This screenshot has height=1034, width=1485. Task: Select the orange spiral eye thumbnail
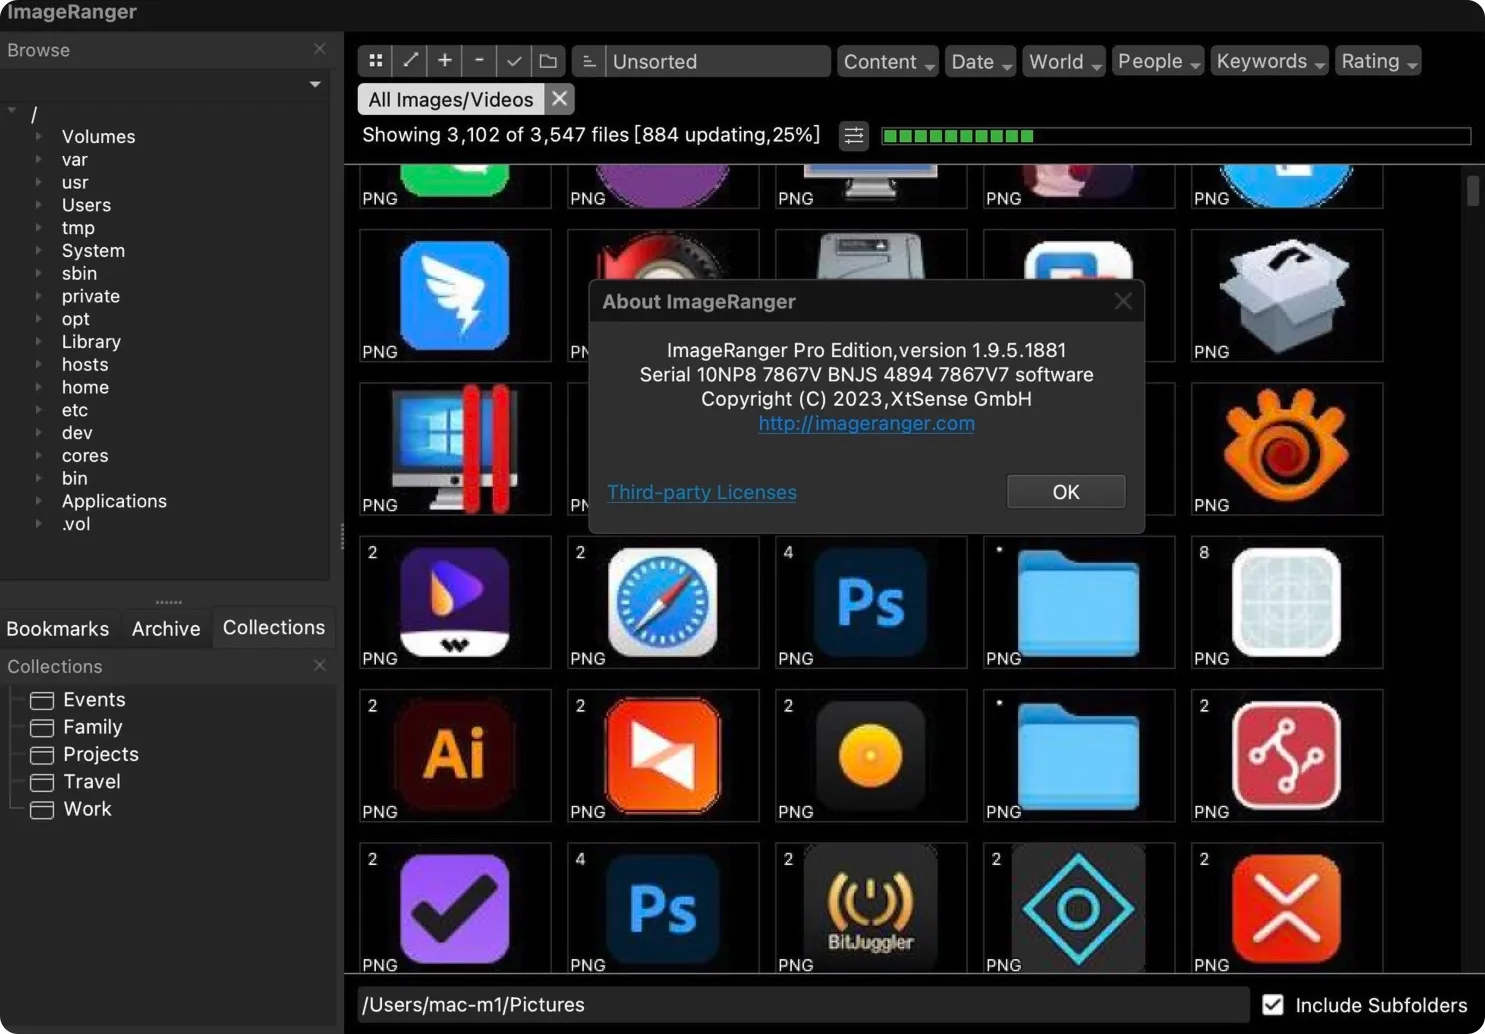tap(1287, 449)
